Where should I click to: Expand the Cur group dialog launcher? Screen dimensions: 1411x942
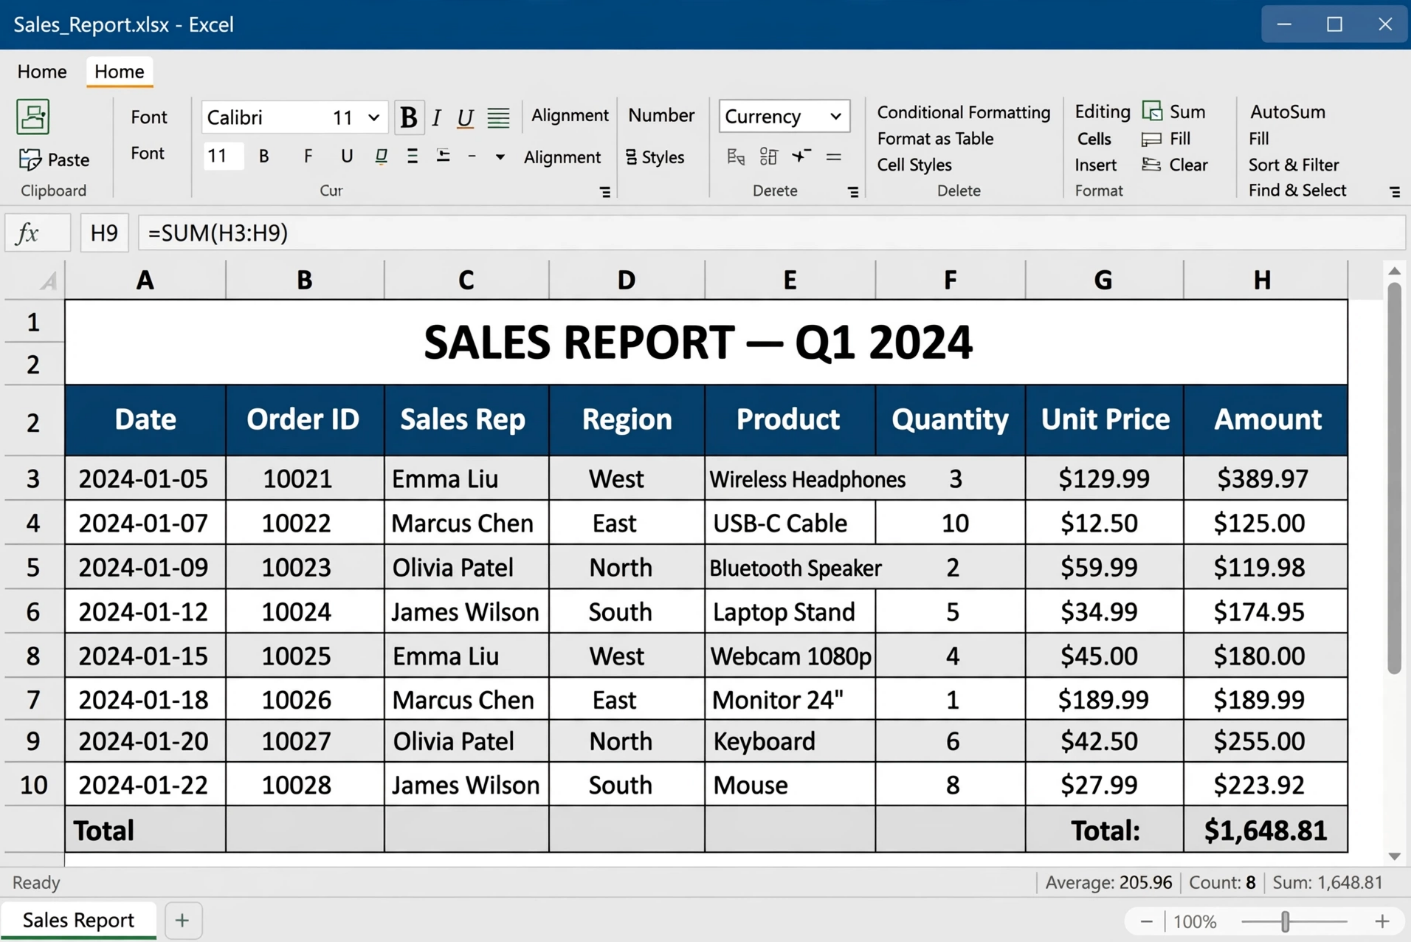click(605, 192)
